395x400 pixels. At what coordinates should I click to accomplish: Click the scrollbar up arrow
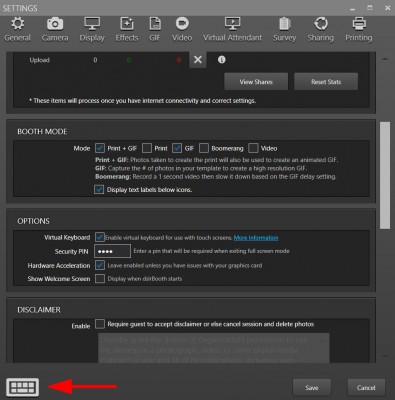tap(385, 59)
